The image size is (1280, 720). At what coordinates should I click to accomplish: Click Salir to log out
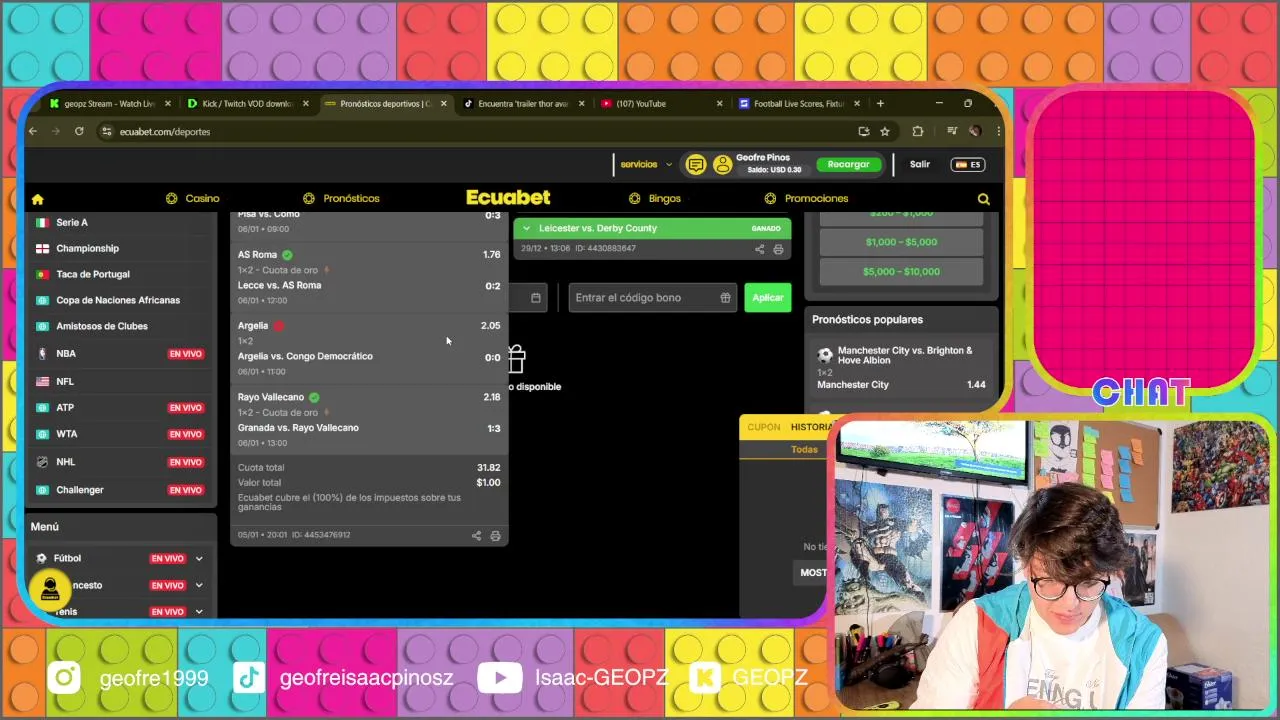920,164
